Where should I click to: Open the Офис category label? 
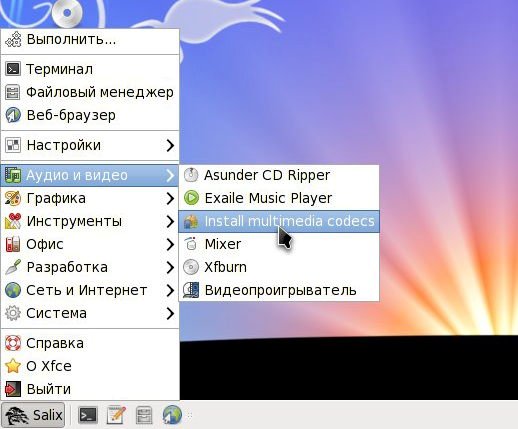click(x=45, y=244)
